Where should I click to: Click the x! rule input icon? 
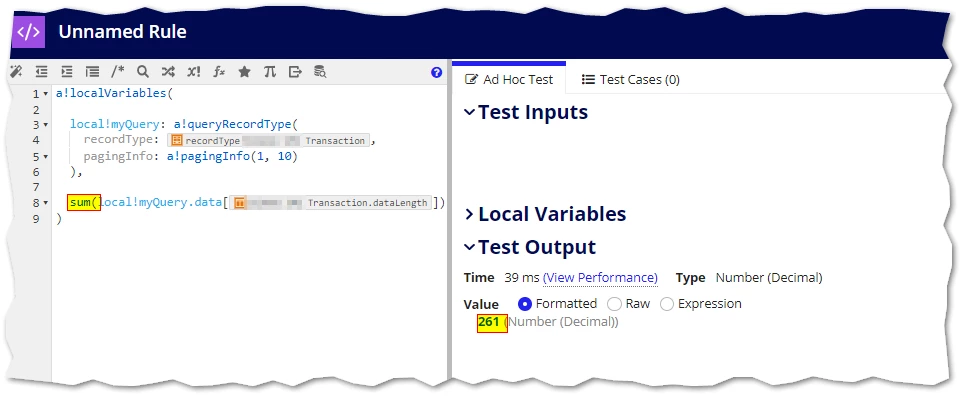click(194, 72)
